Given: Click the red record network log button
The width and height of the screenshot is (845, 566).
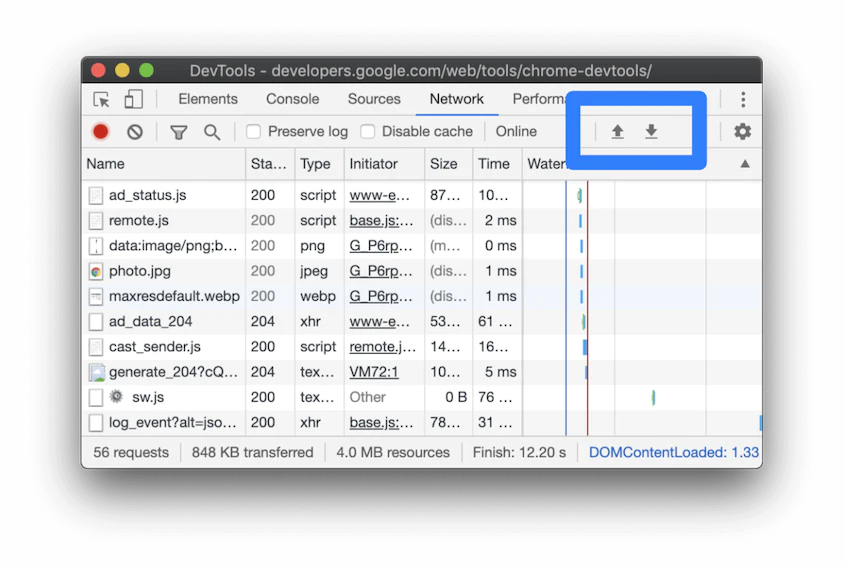Looking at the screenshot, I should tap(101, 132).
